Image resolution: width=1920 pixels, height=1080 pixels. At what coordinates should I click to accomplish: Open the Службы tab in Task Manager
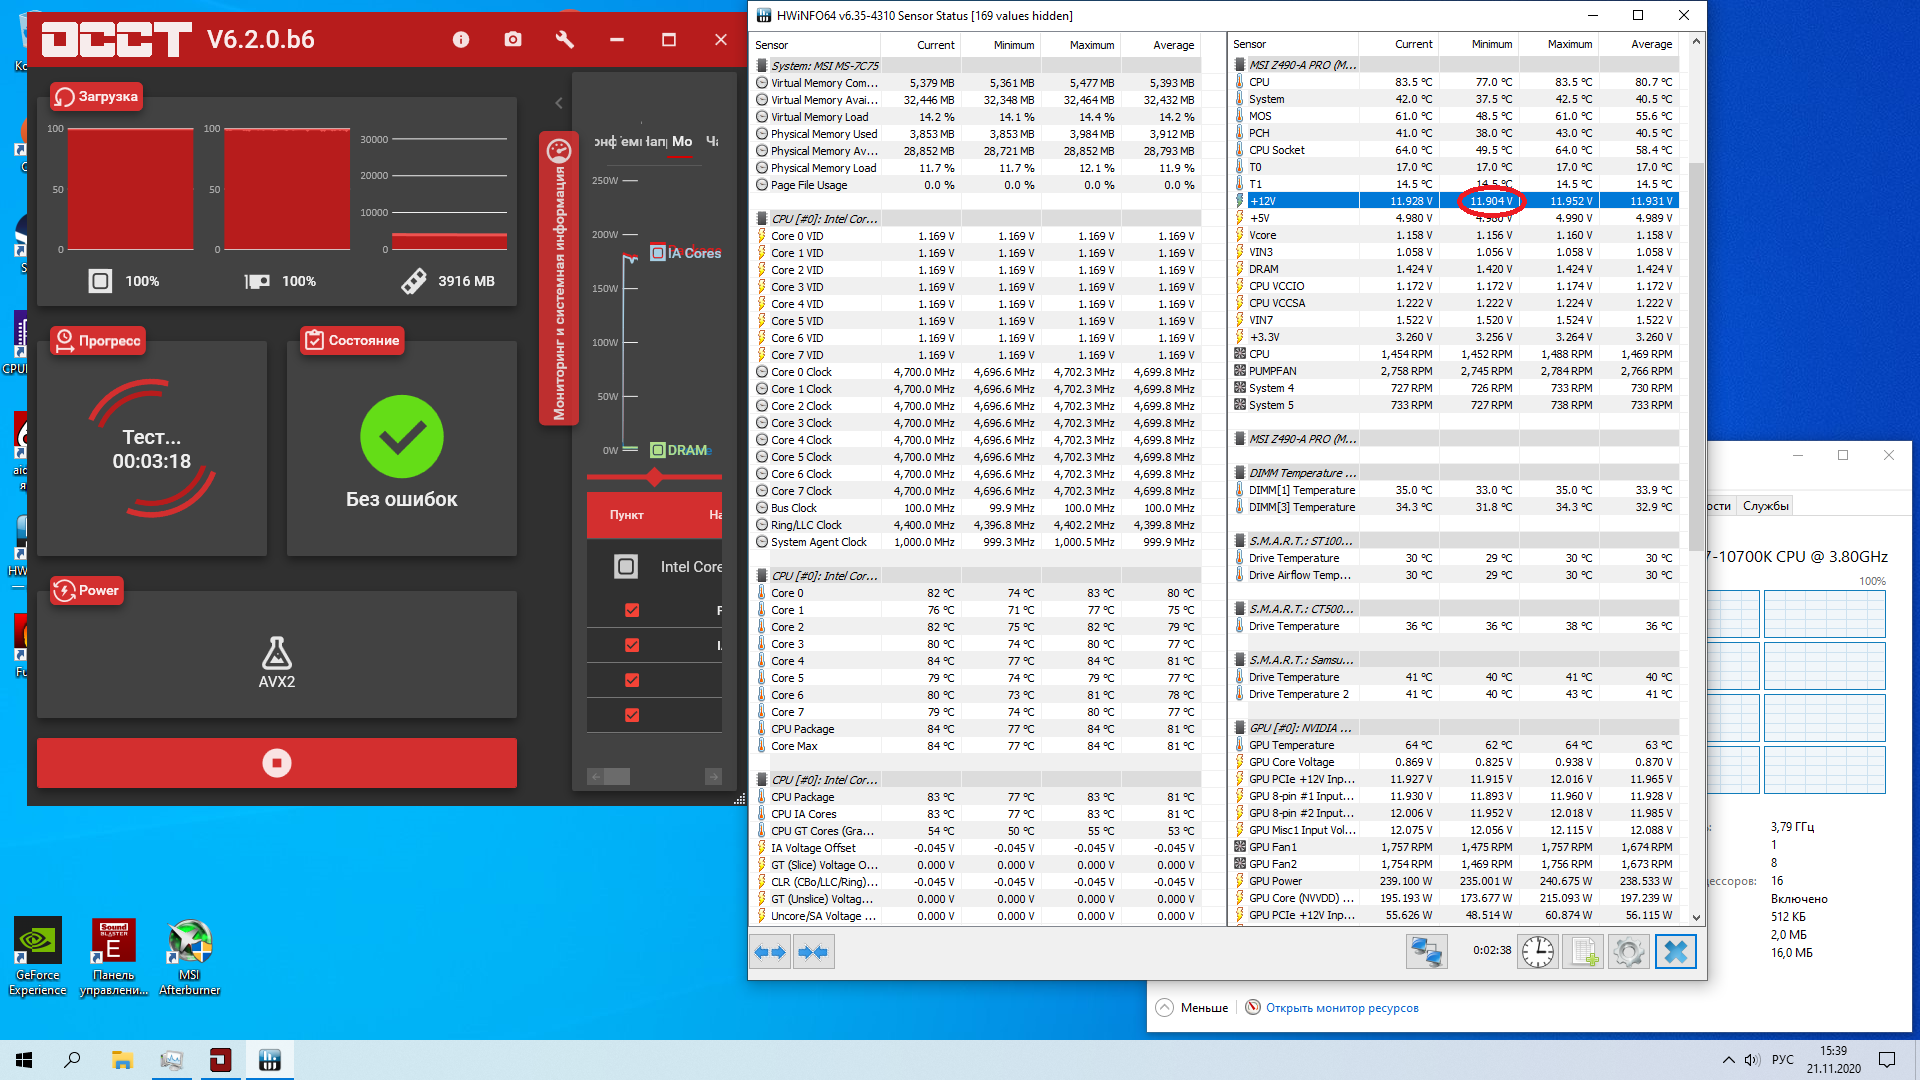(1765, 506)
